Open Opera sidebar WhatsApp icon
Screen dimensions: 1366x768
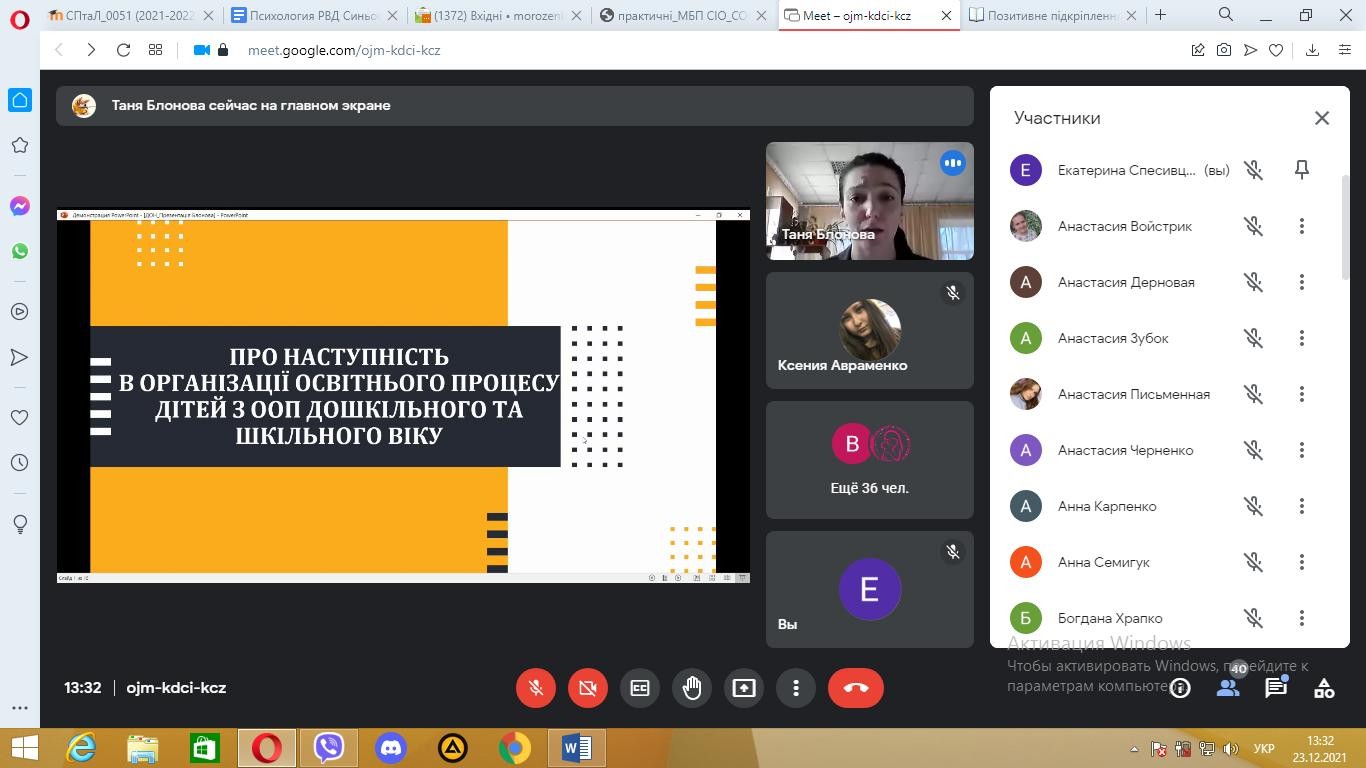tap(20, 251)
